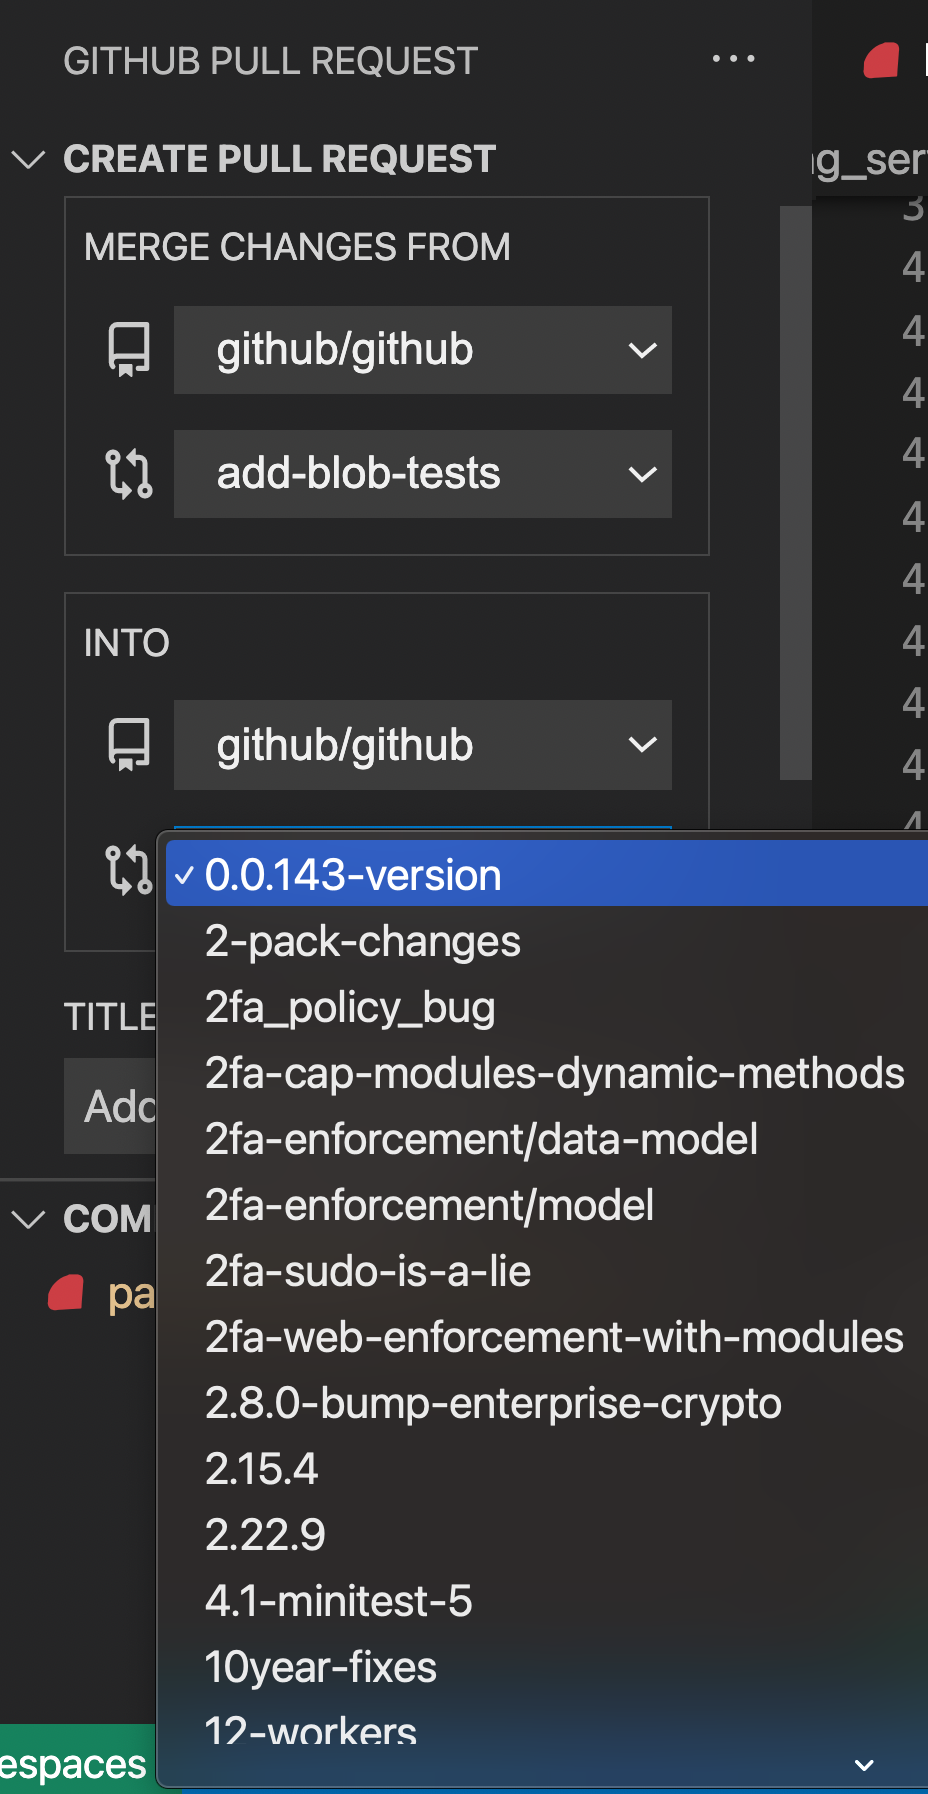Collapse the Commits section chevron
The height and width of the screenshot is (1794, 928).
click(x=29, y=1219)
